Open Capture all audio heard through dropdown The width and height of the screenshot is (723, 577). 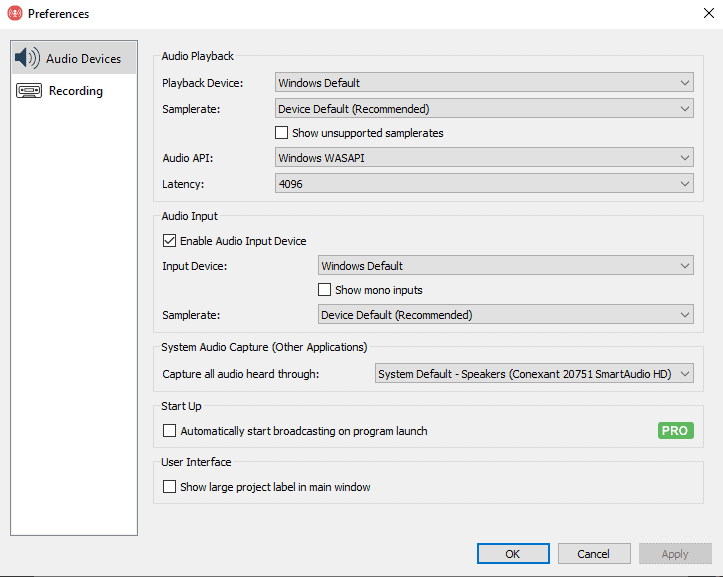point(534,374)
